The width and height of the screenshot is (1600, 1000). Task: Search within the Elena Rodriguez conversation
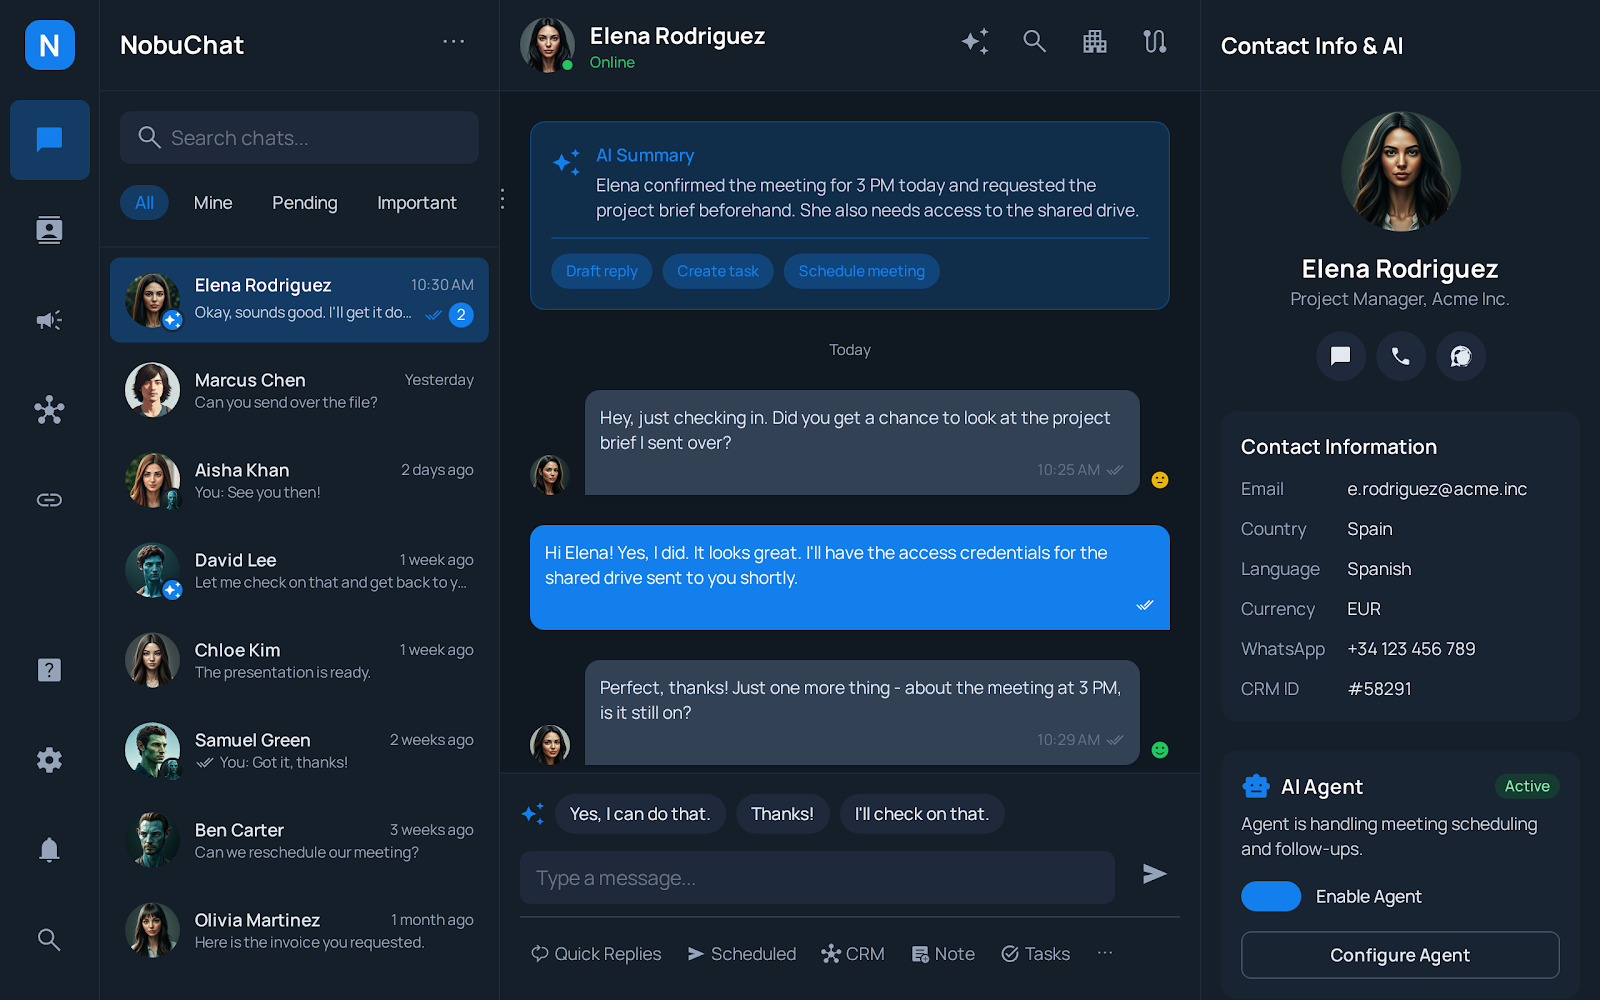pyautogui.click(x=1035, y=41)
